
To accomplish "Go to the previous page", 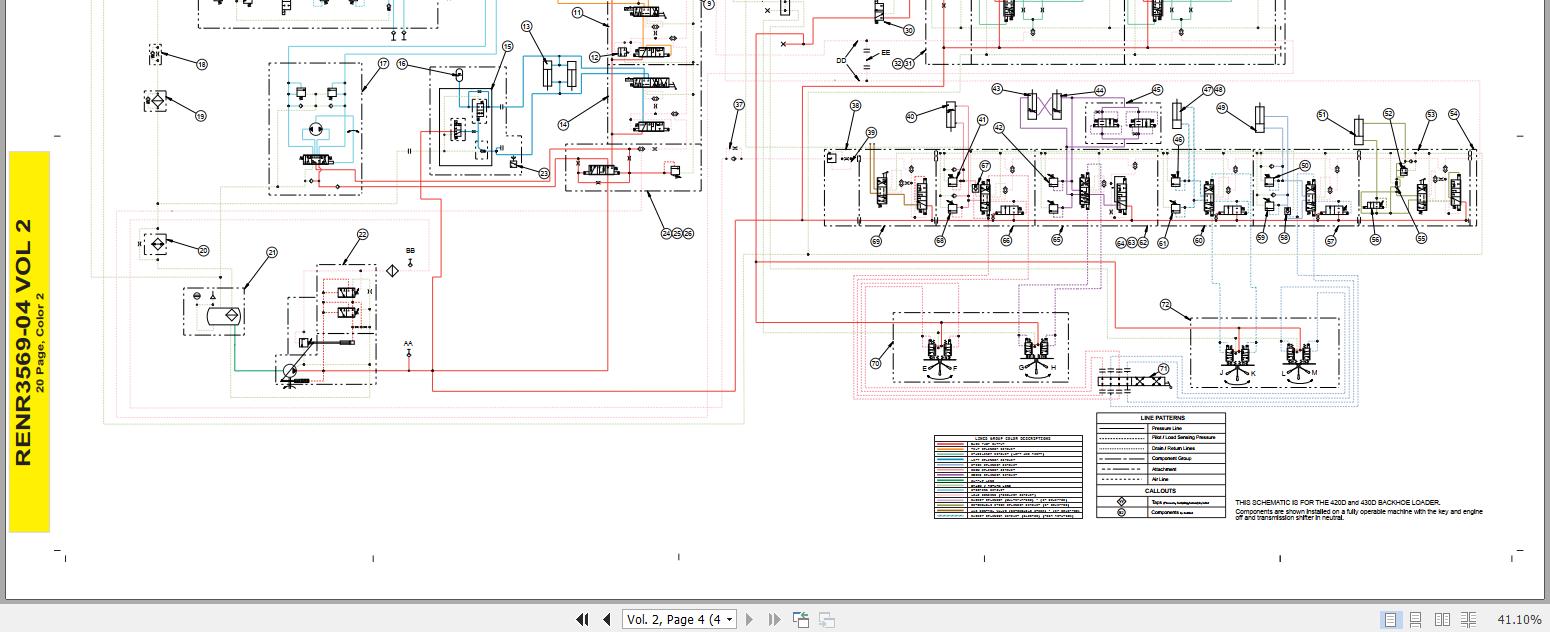I will 607,620.
